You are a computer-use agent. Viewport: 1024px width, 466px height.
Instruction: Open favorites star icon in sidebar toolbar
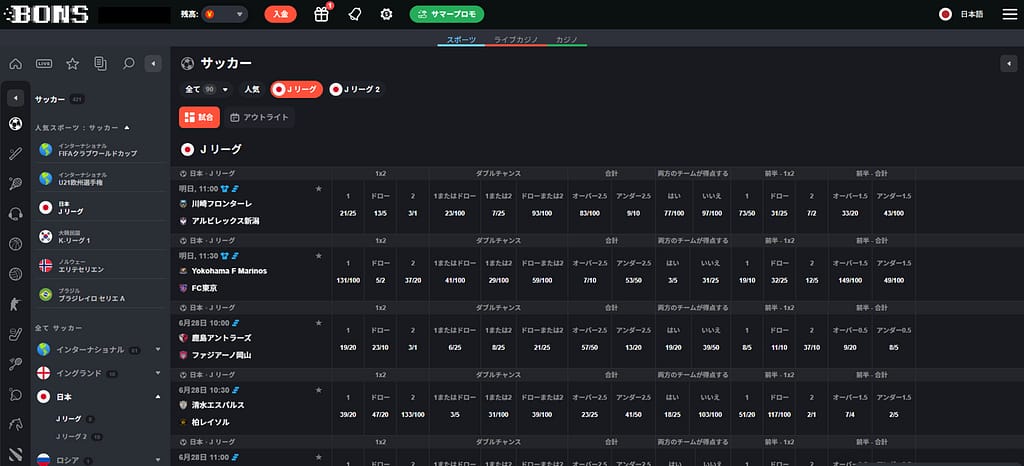coord(72,63)
